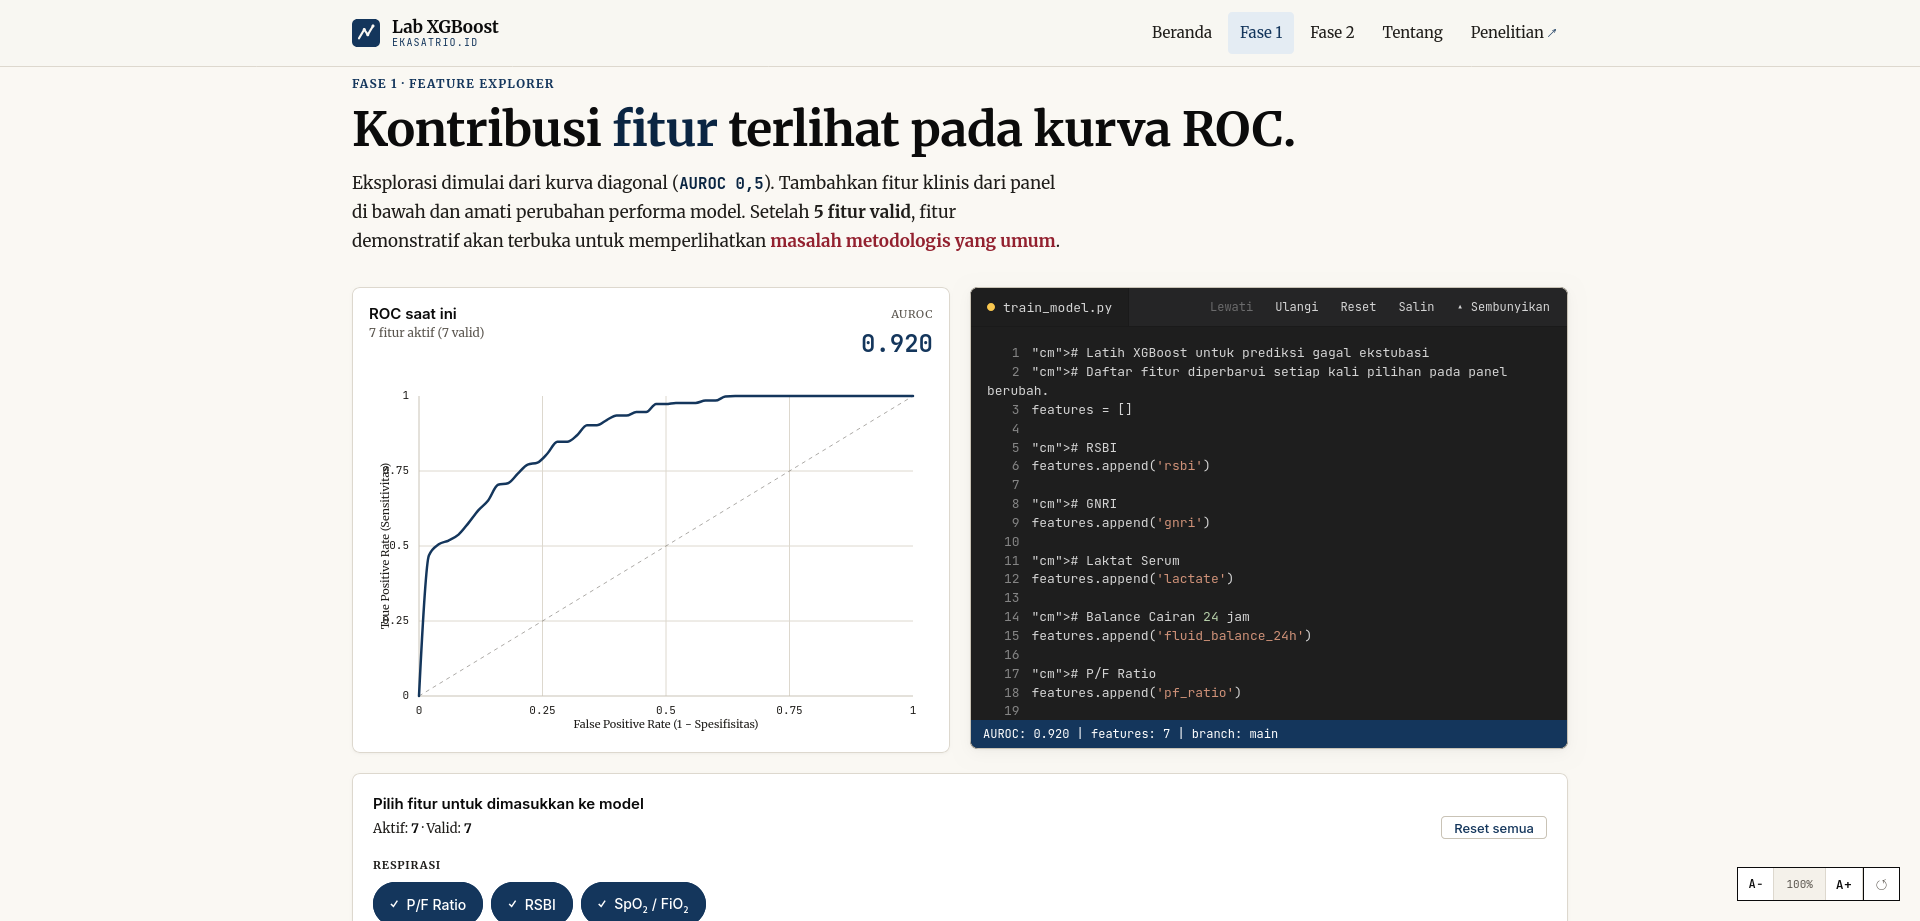
Task: Decrease font size with A- button
Action: pyautogui.click(x=1756, y=884)
